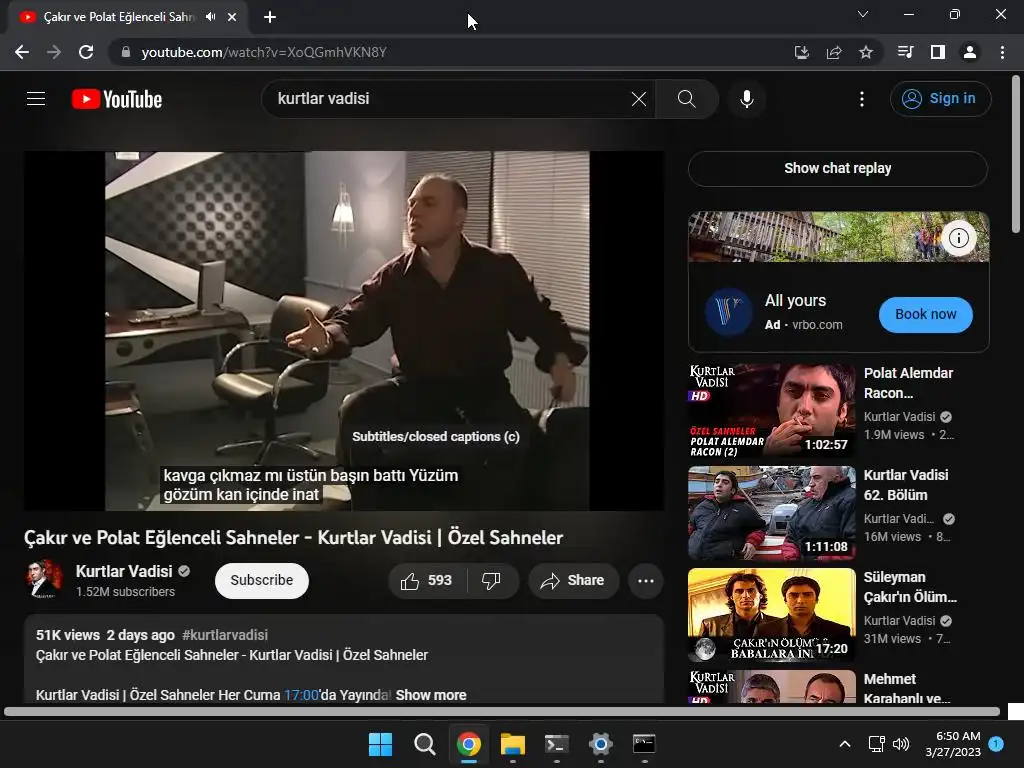Open Kurtlar Vadisi channel avatar
This screenshot has width=1024, height=768.
click(x=44, y=579)
